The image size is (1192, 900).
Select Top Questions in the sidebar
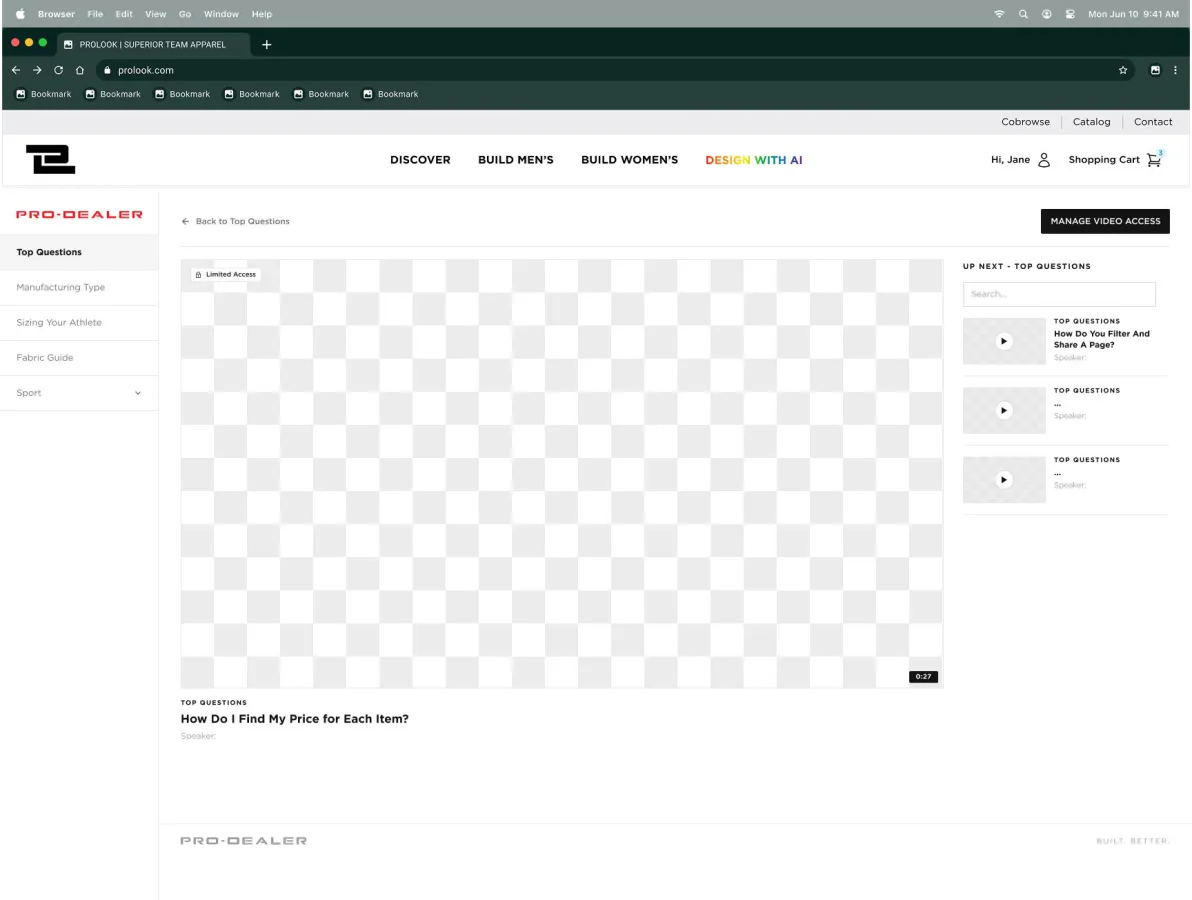(79, 252)
